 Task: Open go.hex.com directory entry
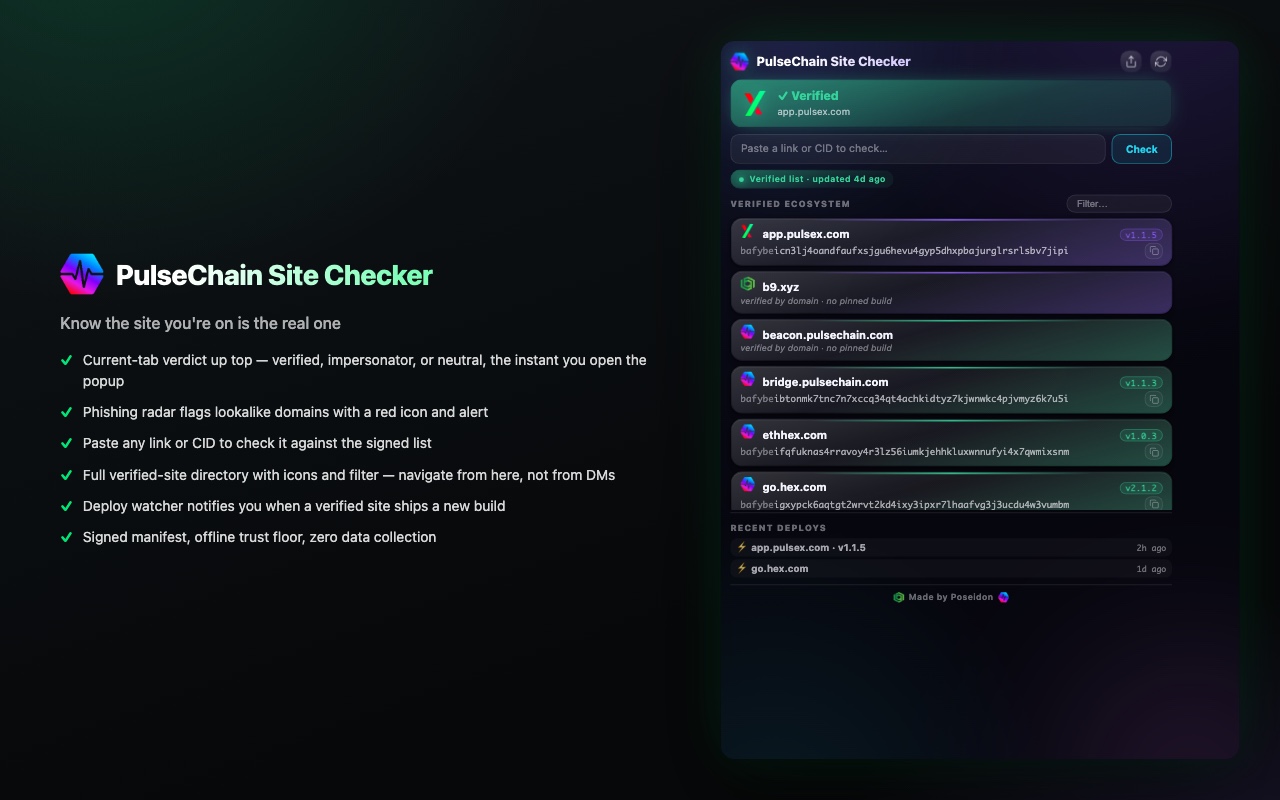point(951,491)
